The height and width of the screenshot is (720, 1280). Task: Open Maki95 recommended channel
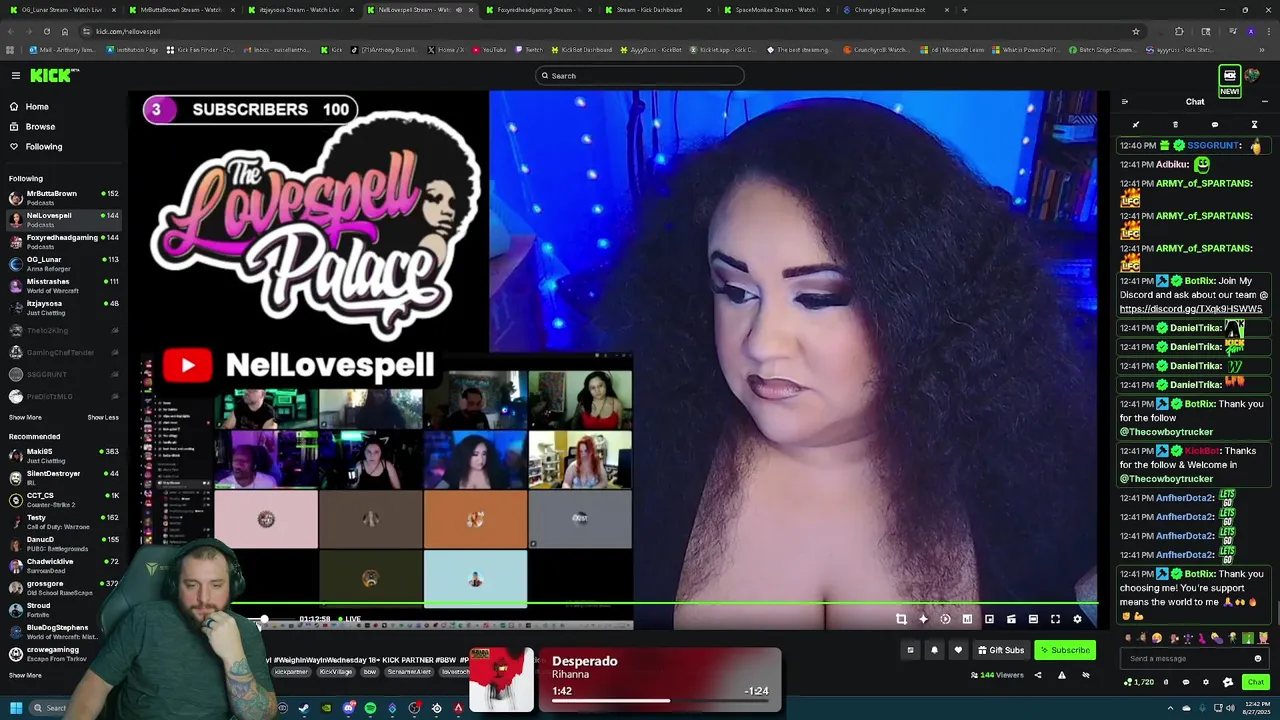63,455
